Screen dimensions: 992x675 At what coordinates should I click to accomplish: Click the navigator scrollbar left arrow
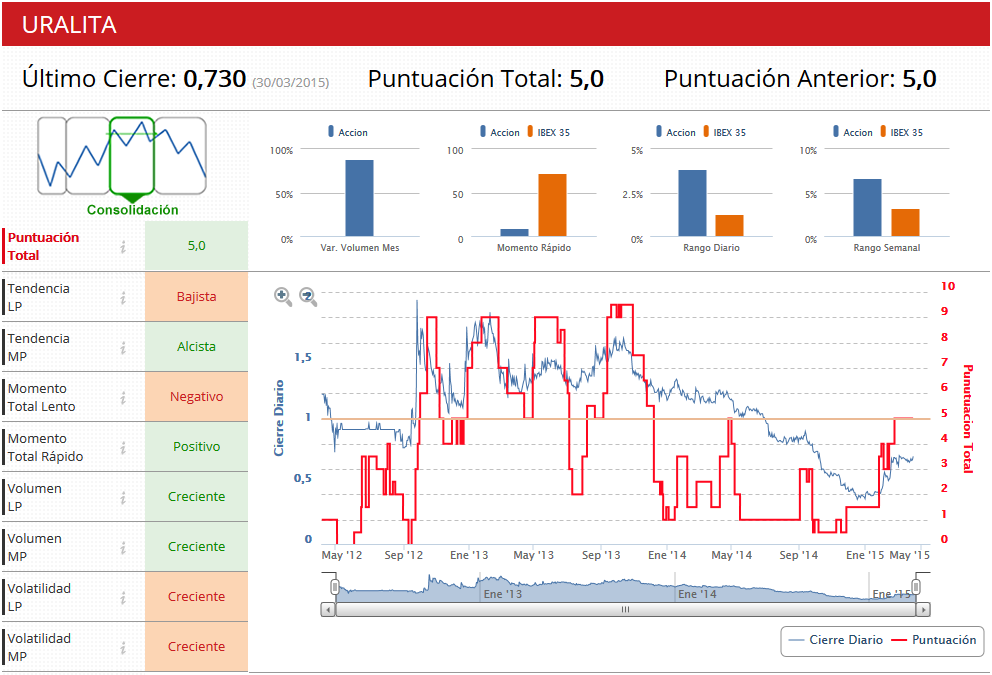pos(328,610)
